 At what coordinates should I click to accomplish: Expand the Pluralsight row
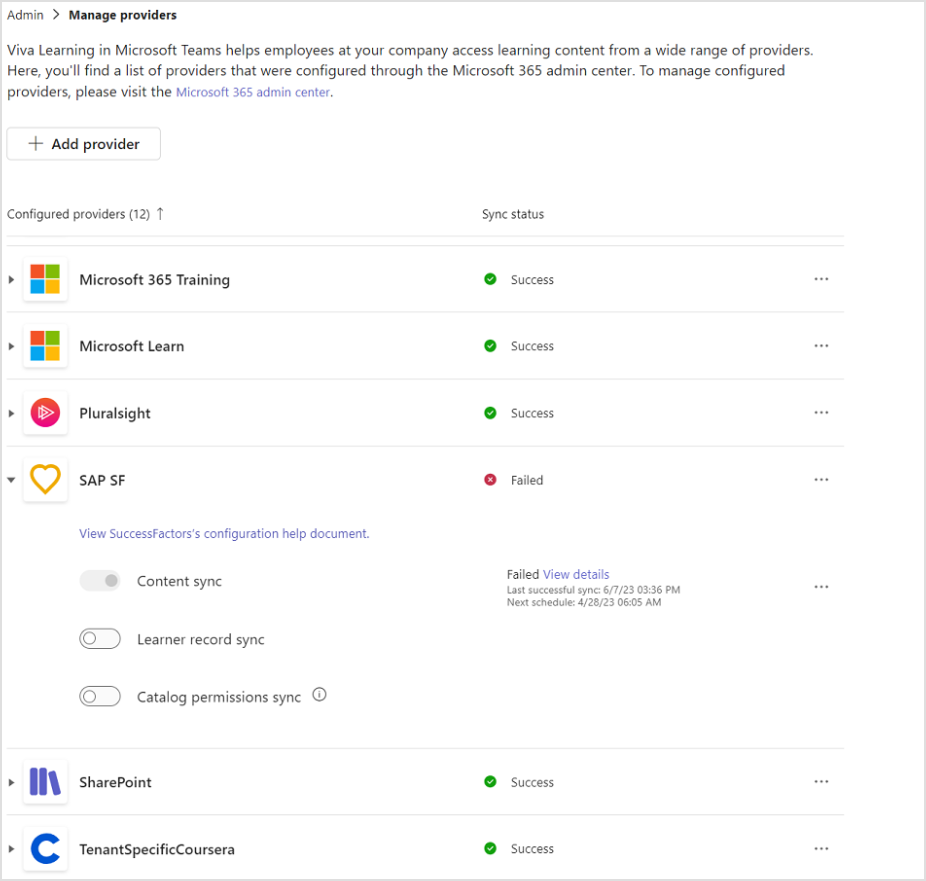click(x=11, y=413)
